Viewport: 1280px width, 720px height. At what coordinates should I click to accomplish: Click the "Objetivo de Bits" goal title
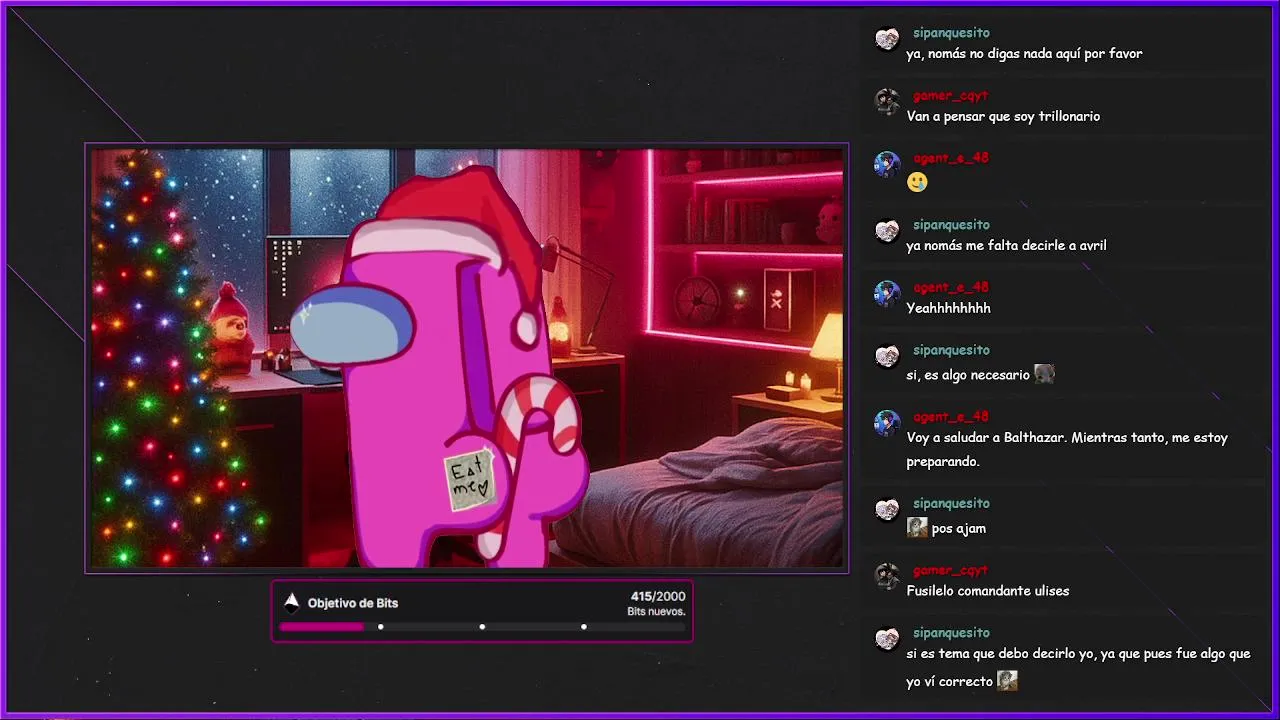point(353,603)
